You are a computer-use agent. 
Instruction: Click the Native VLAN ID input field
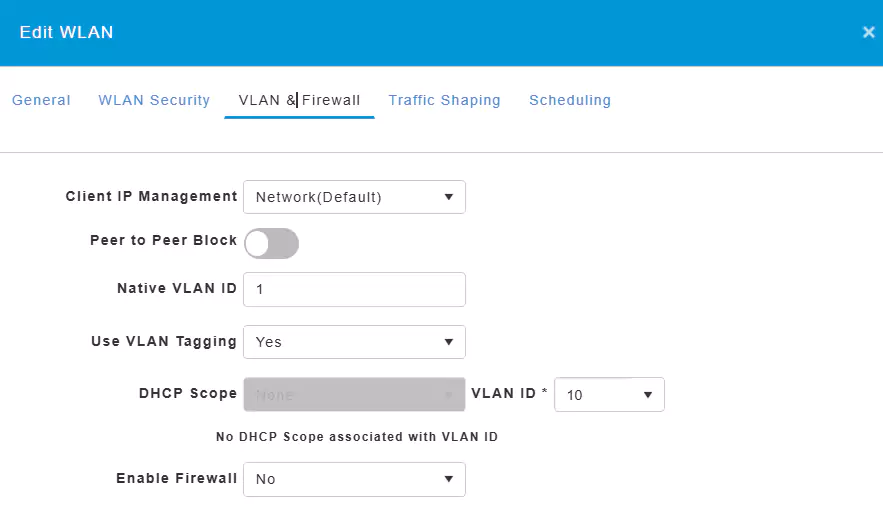click(354, 289)
